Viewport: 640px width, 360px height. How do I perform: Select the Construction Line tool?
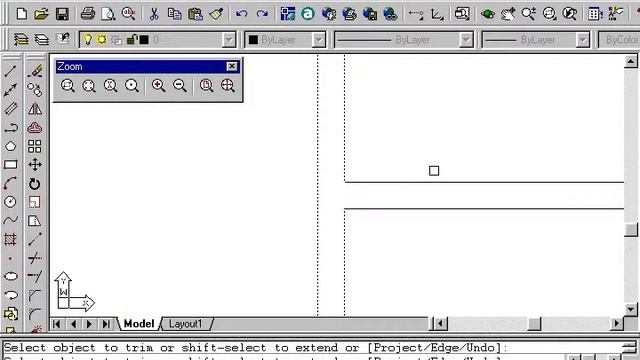click(11, 90)
